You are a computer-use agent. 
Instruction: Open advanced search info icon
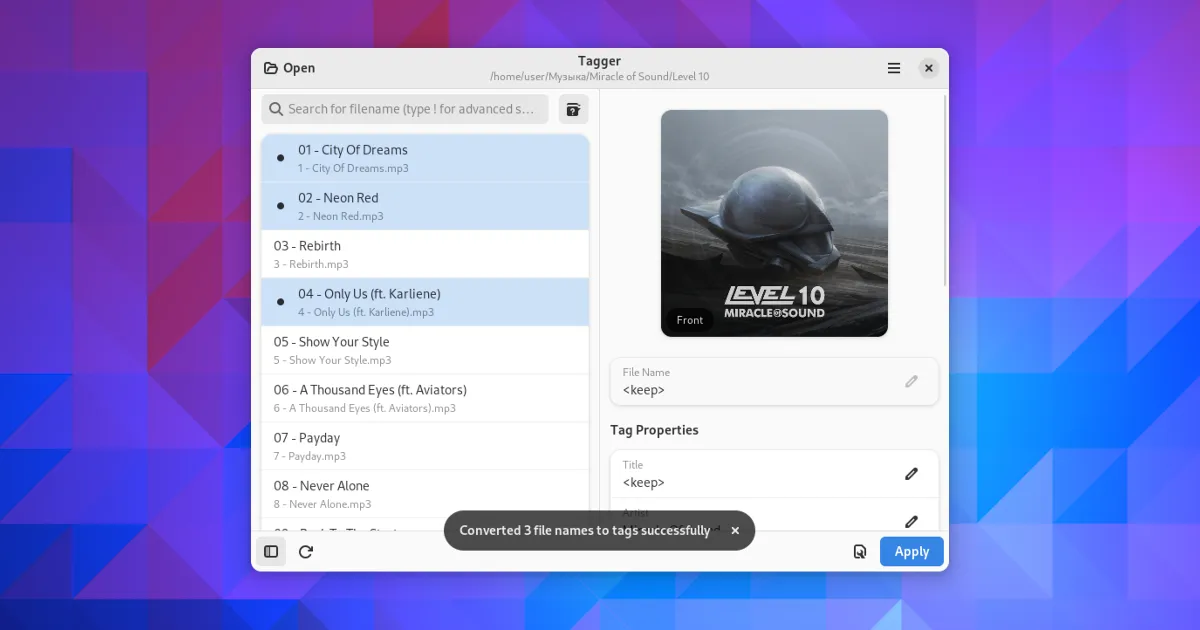tap(573, 109)
